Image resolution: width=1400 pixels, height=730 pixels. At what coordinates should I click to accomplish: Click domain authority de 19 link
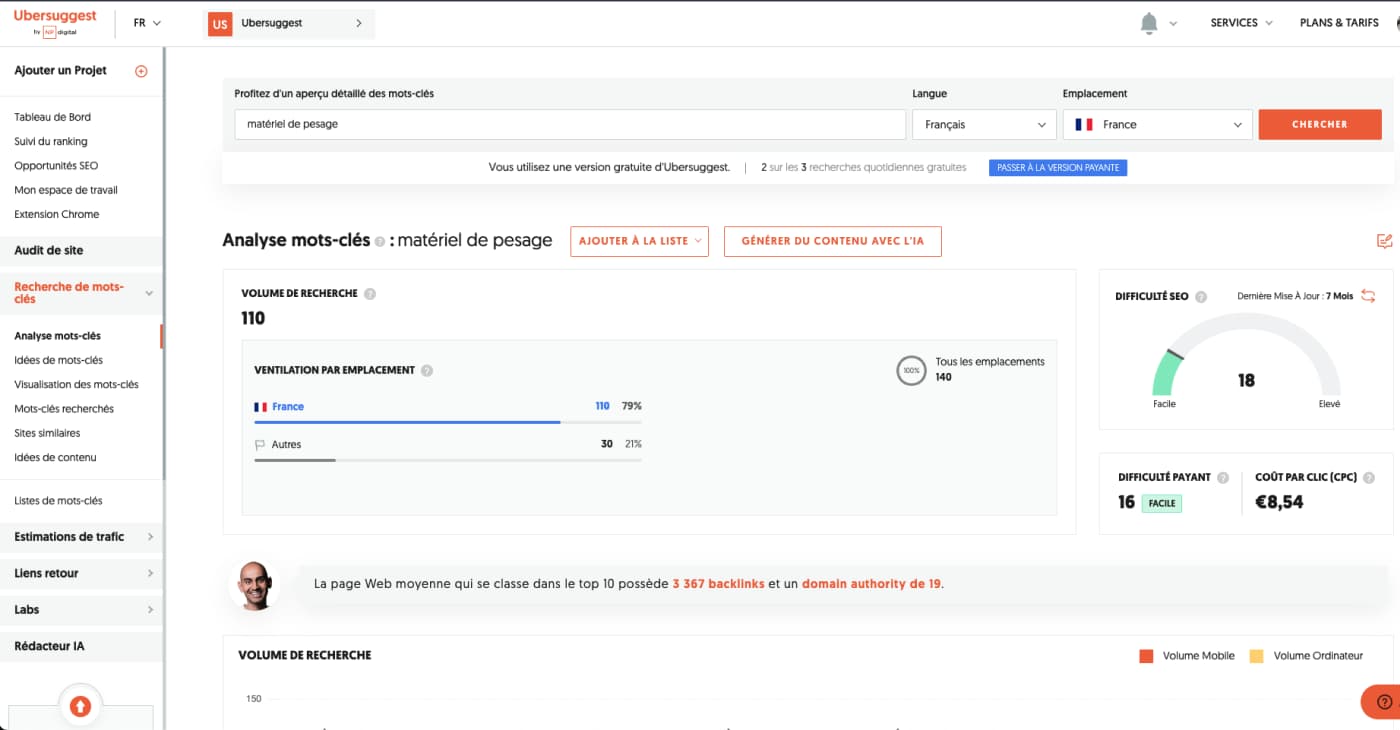coord(871,583)
